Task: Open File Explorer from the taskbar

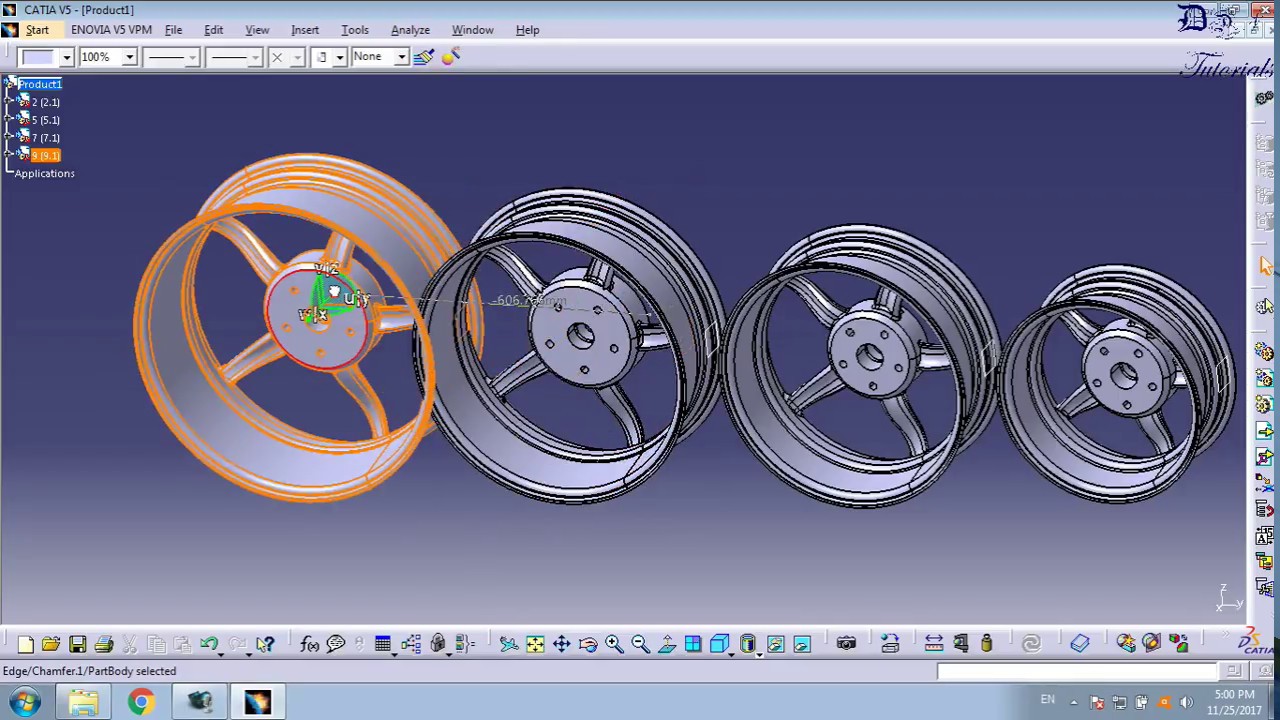Action: (x=84, y=702)
